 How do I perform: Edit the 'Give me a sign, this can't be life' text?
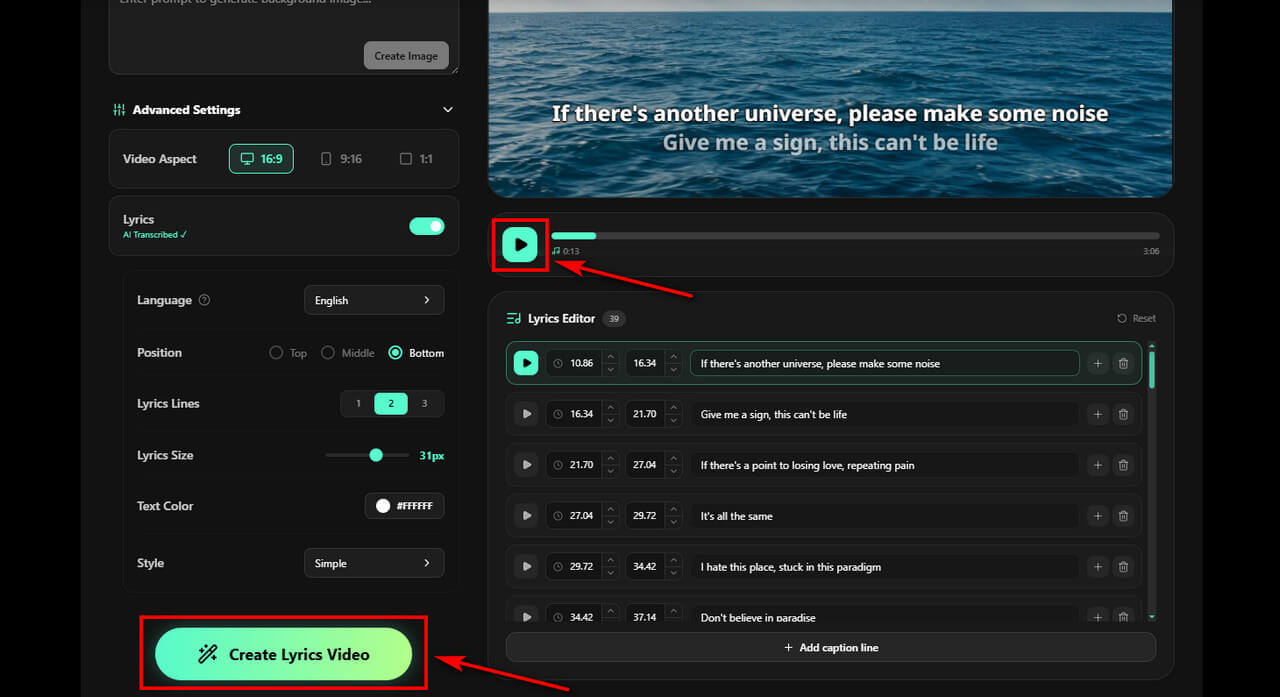click(885, 414)
